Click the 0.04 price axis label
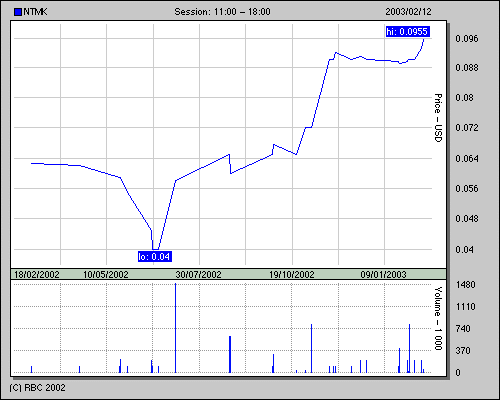This screenshot has height=400, width=500. 464,250
